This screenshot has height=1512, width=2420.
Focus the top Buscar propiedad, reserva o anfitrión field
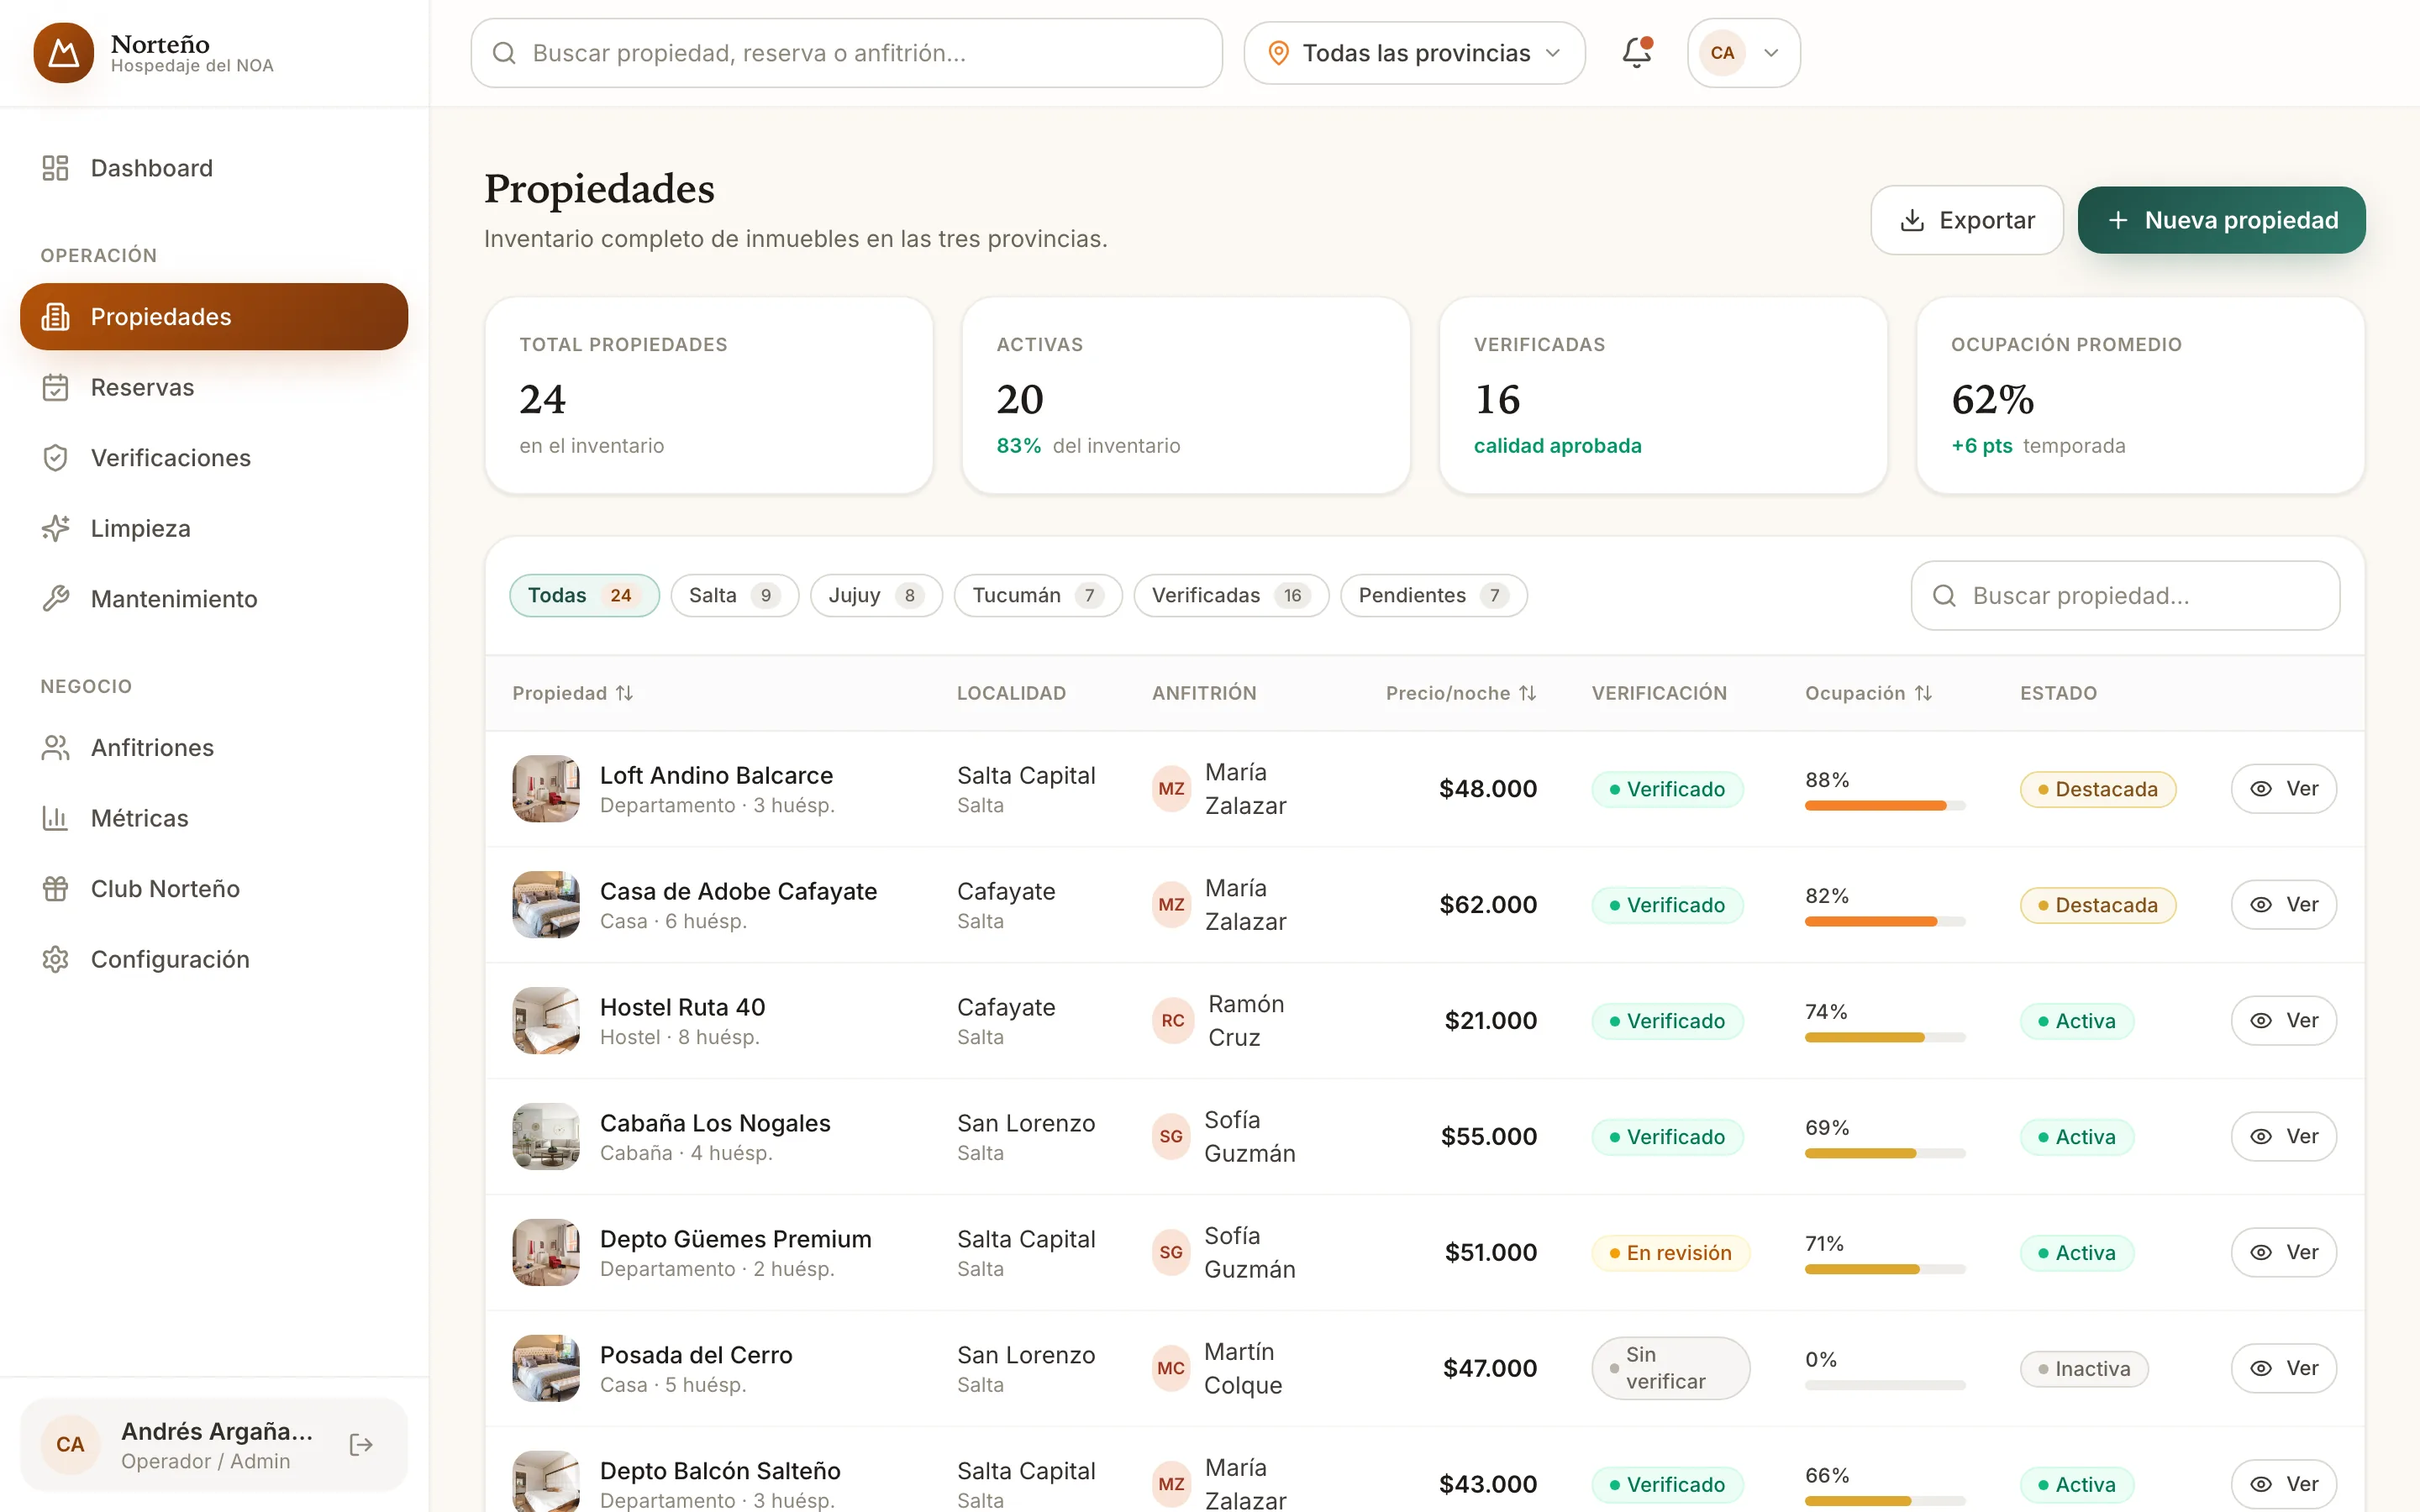coord(846,53)
